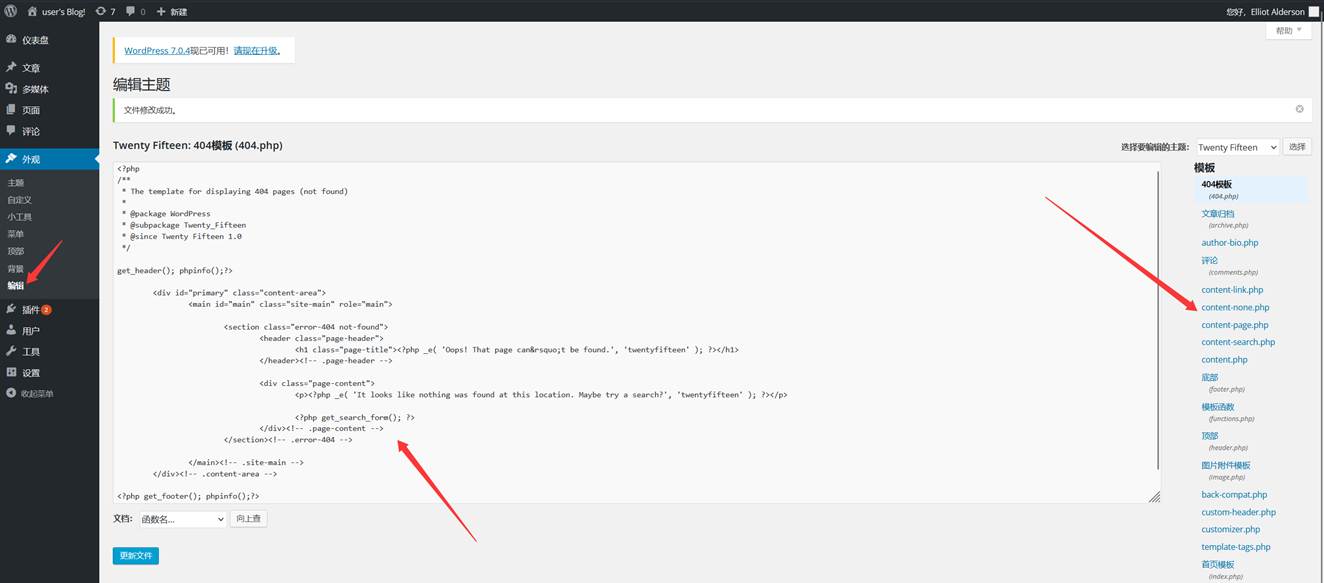Click the Elliot Alderson avatar
Image resolution: width=1324 pixels, height=583 pixels.
(1313, 11)
